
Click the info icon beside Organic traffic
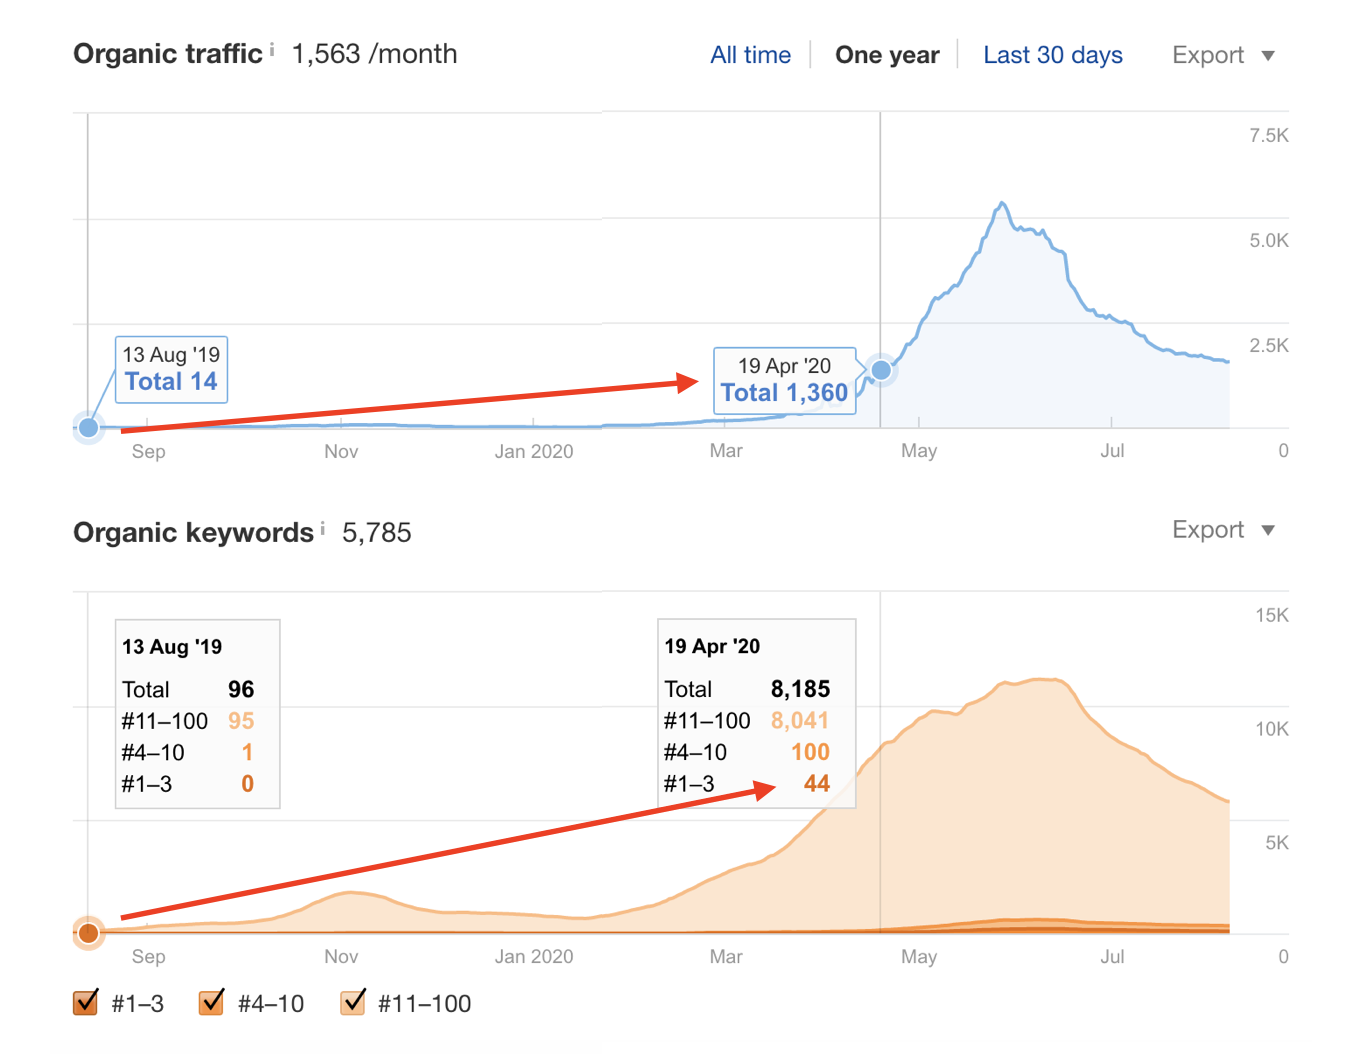tap(272, 48)
